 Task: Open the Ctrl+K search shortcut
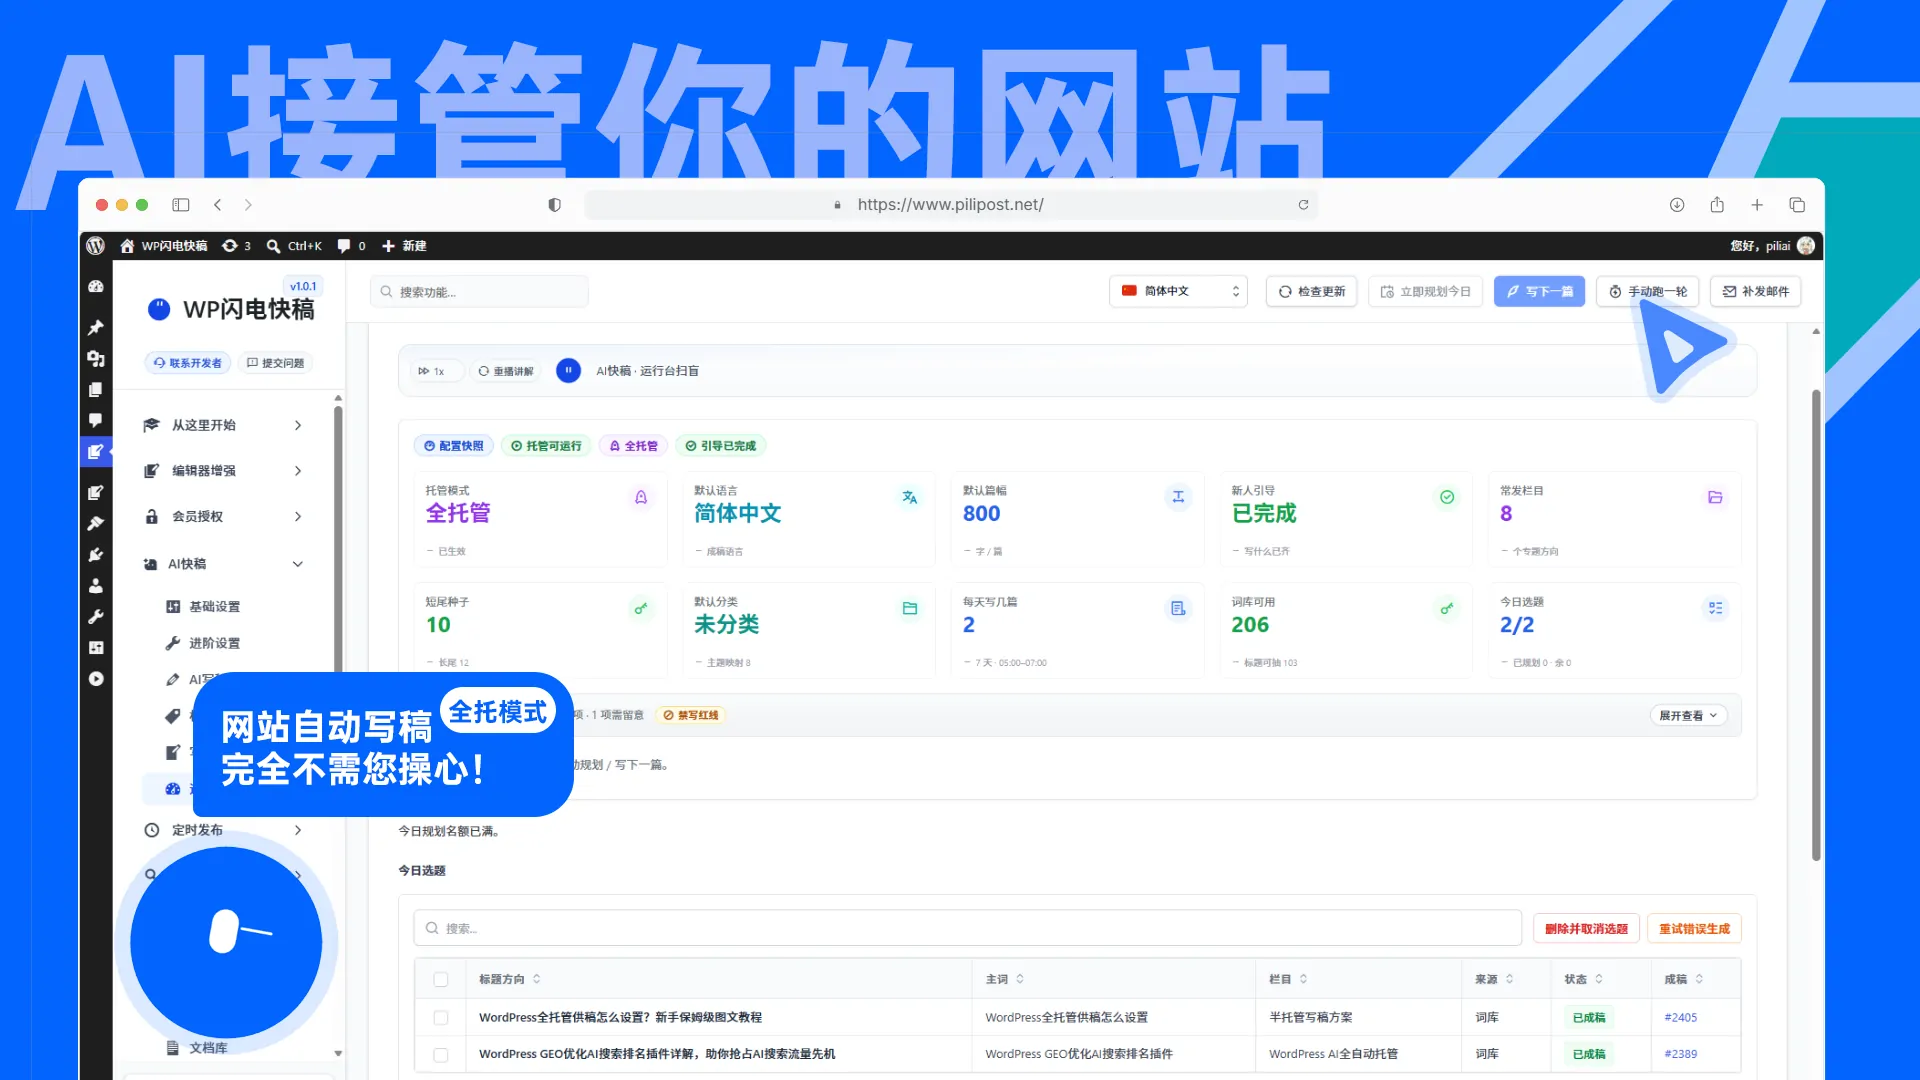(x=294, y=246)
